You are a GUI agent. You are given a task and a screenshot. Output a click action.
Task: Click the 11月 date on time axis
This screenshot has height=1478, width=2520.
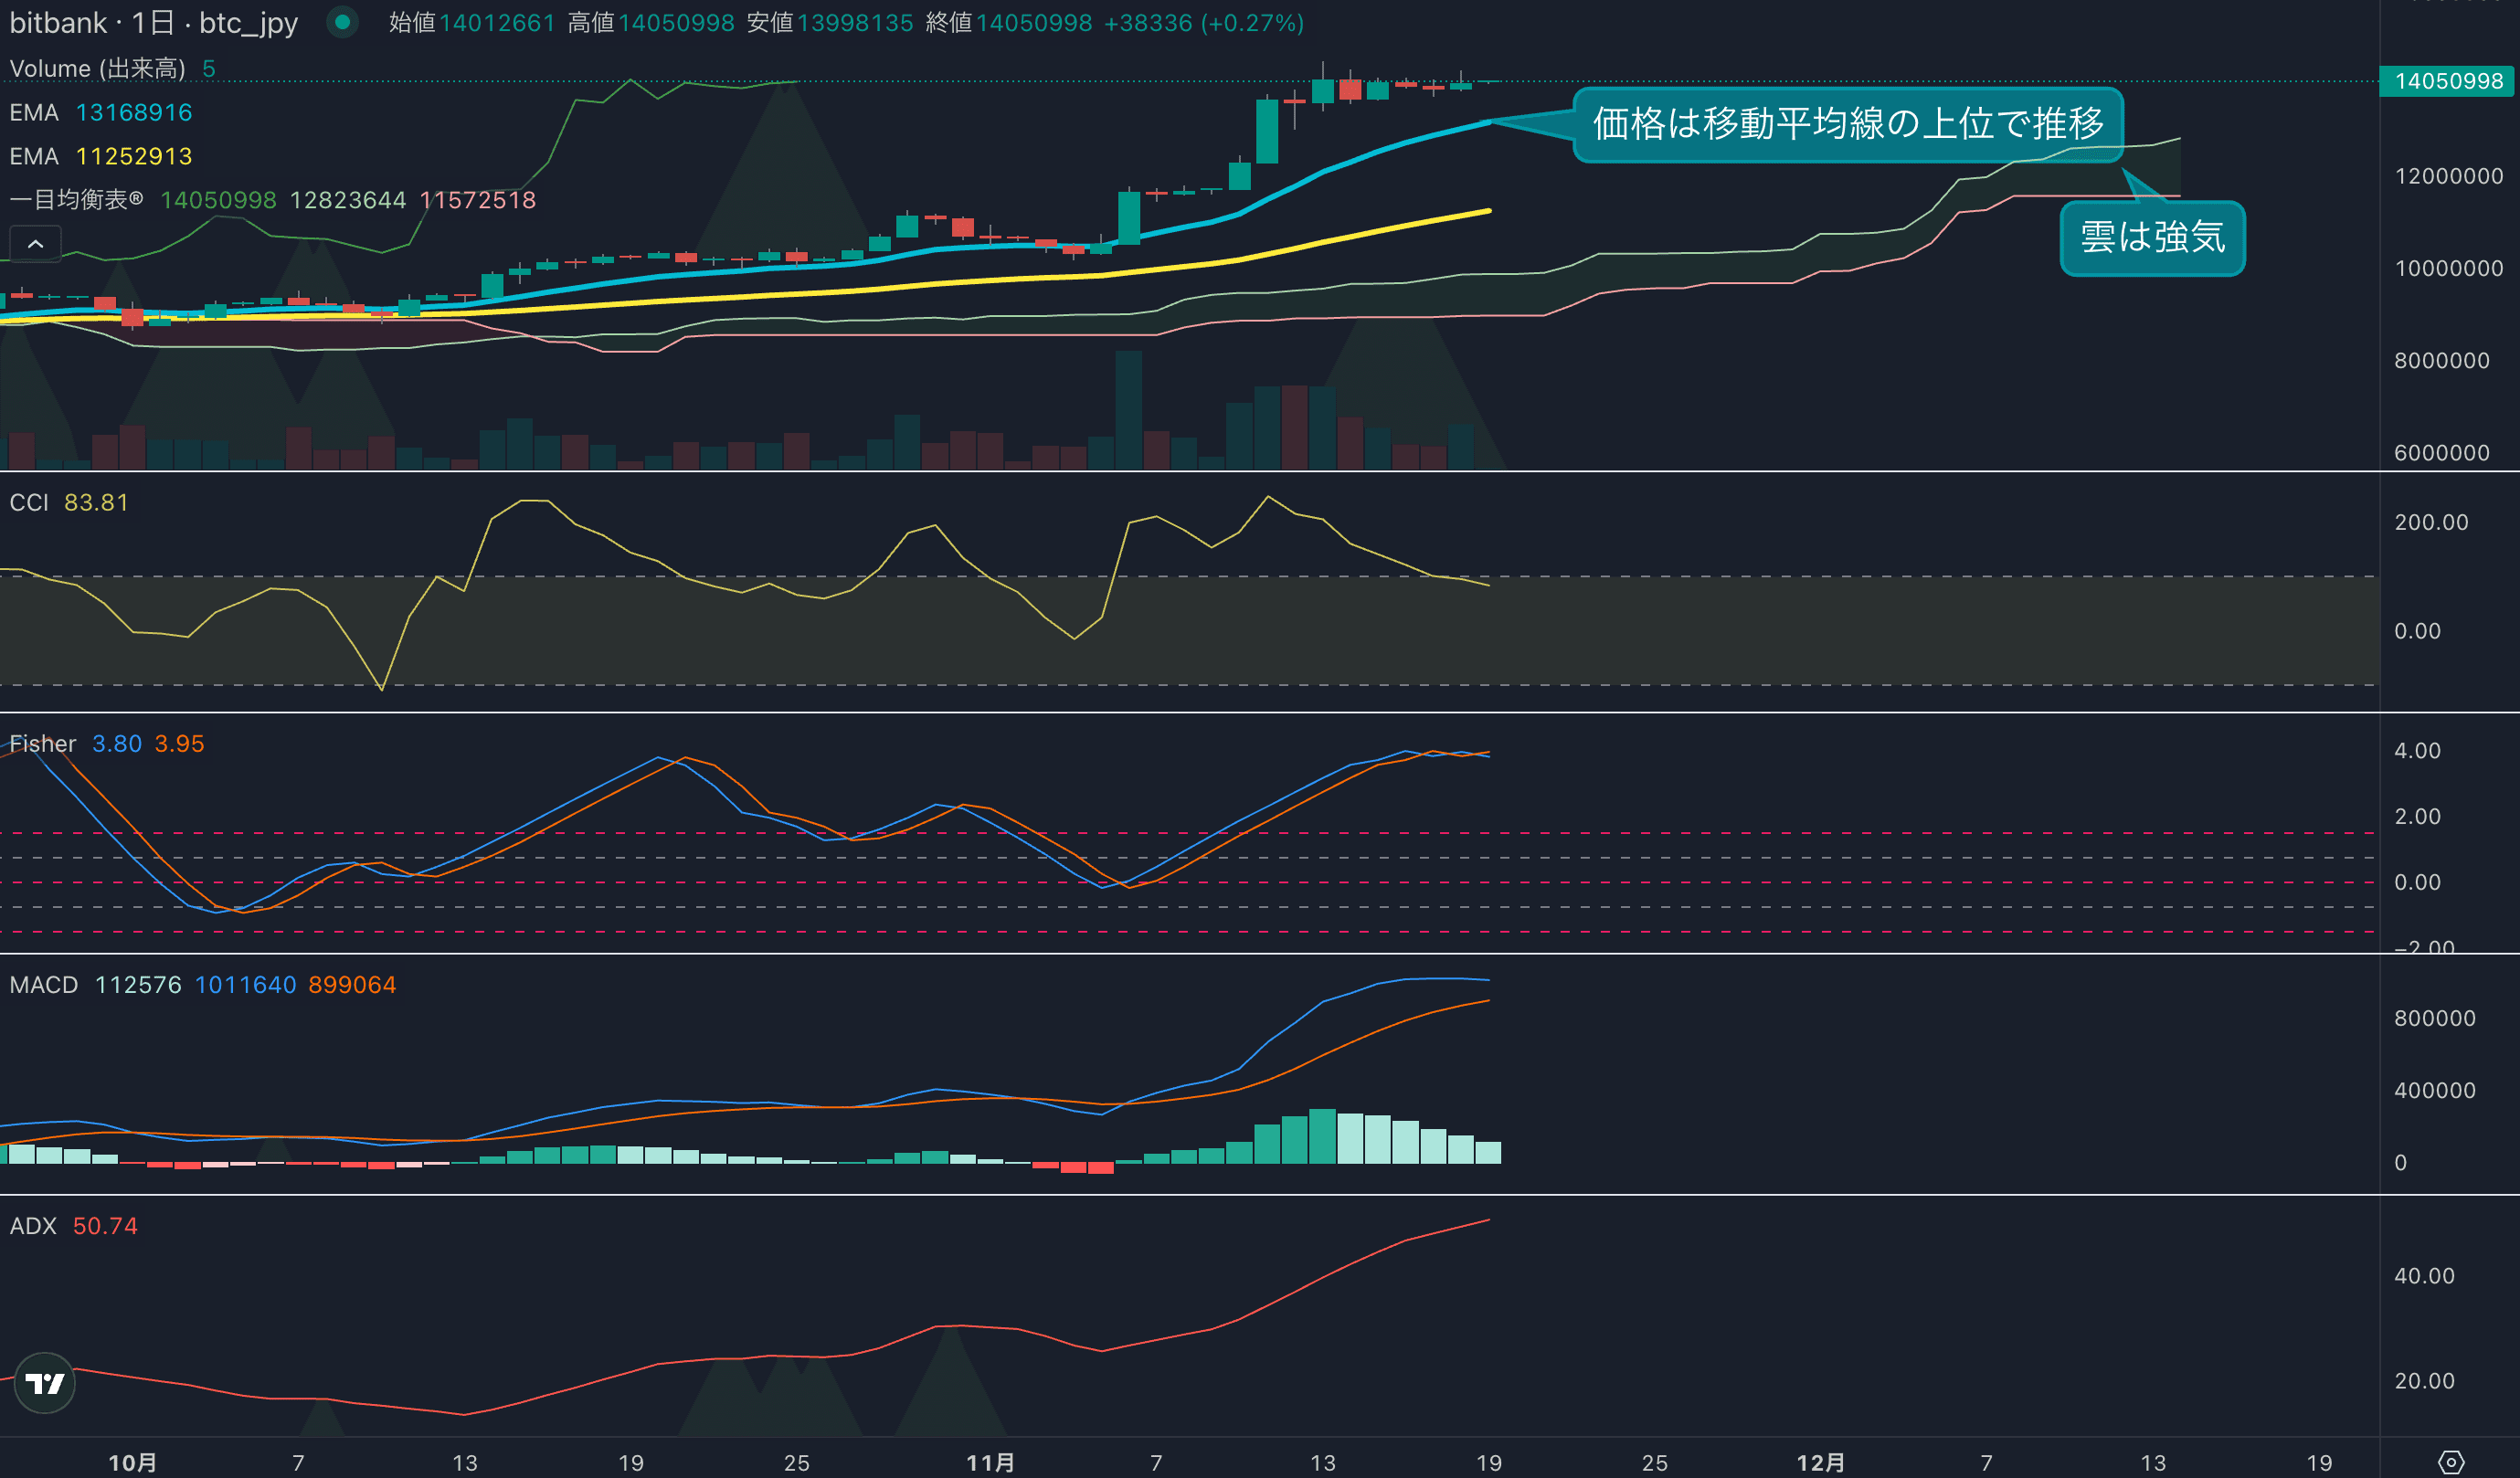click(x=989, y=1462)
